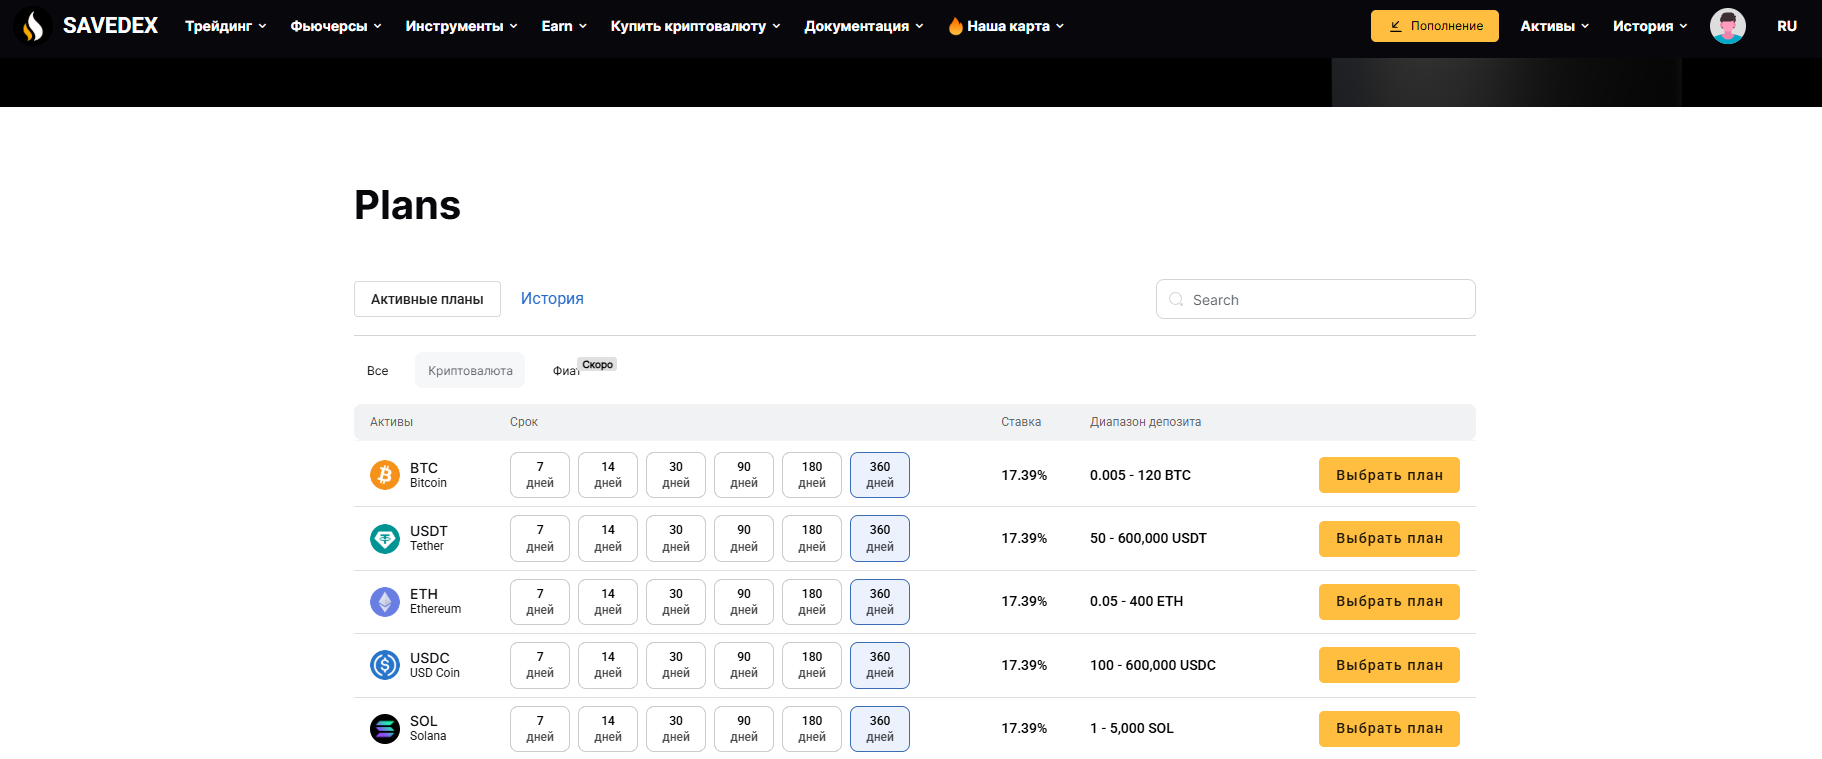Screen dimensions: 1822x759
Task: Switch to Активные планы tab
Action: 427,299
